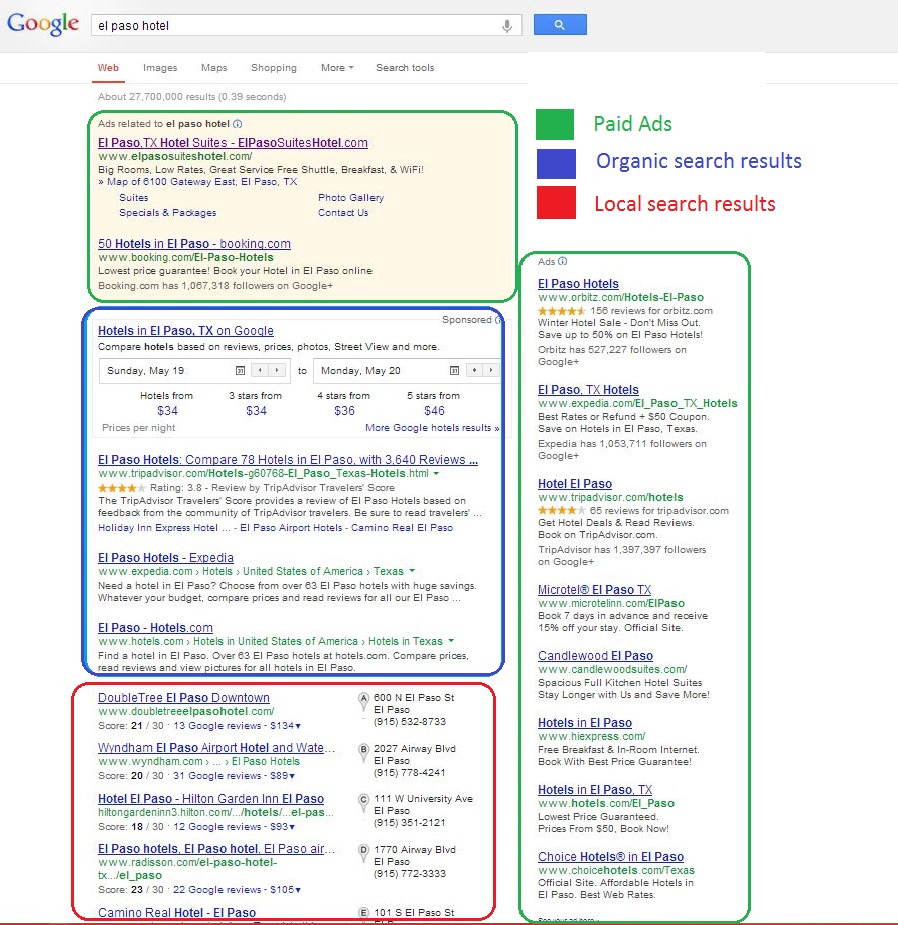
Task: Click the $36 '4 stars from' price
Action: coord(344,411)
